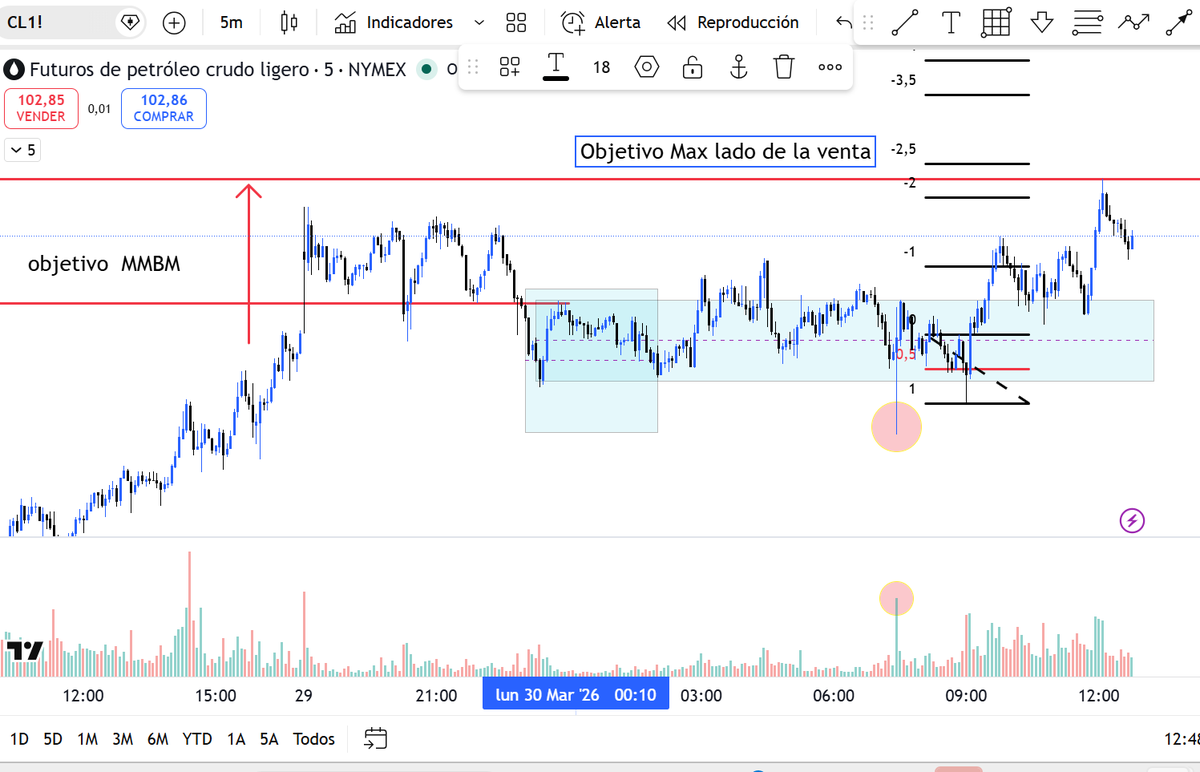The image size is (1200, 772).
Task: Open more options with ellipsis icon
Action: (829, 67)
